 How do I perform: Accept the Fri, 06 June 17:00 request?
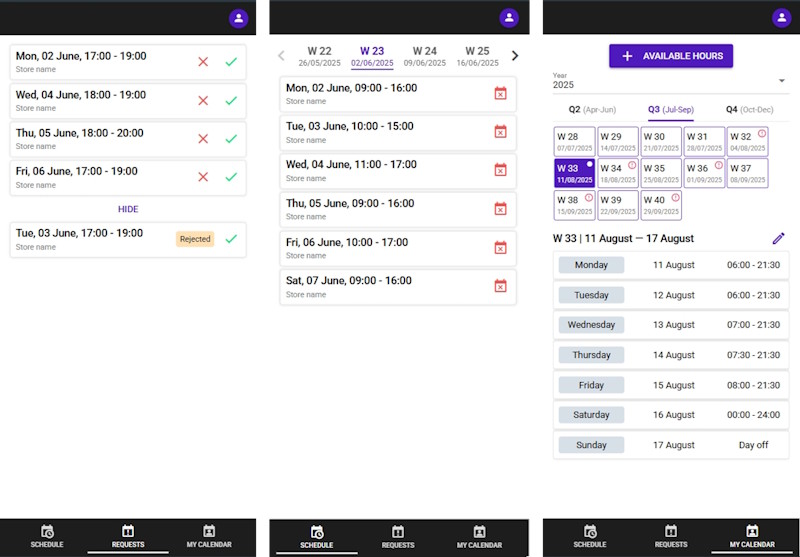[231, 177]
